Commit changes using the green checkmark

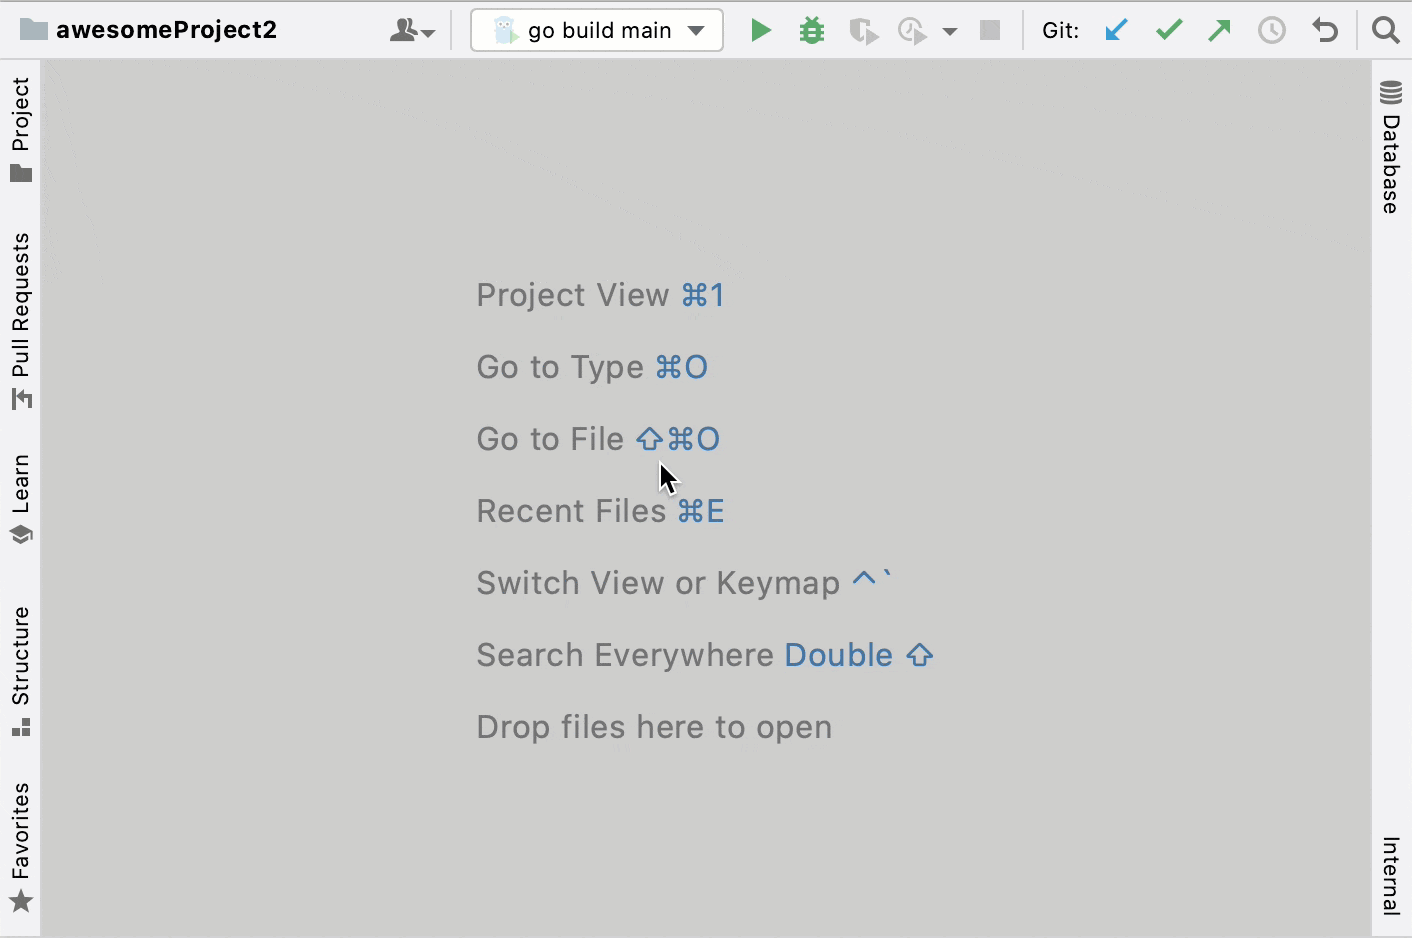coord(1168,30)
